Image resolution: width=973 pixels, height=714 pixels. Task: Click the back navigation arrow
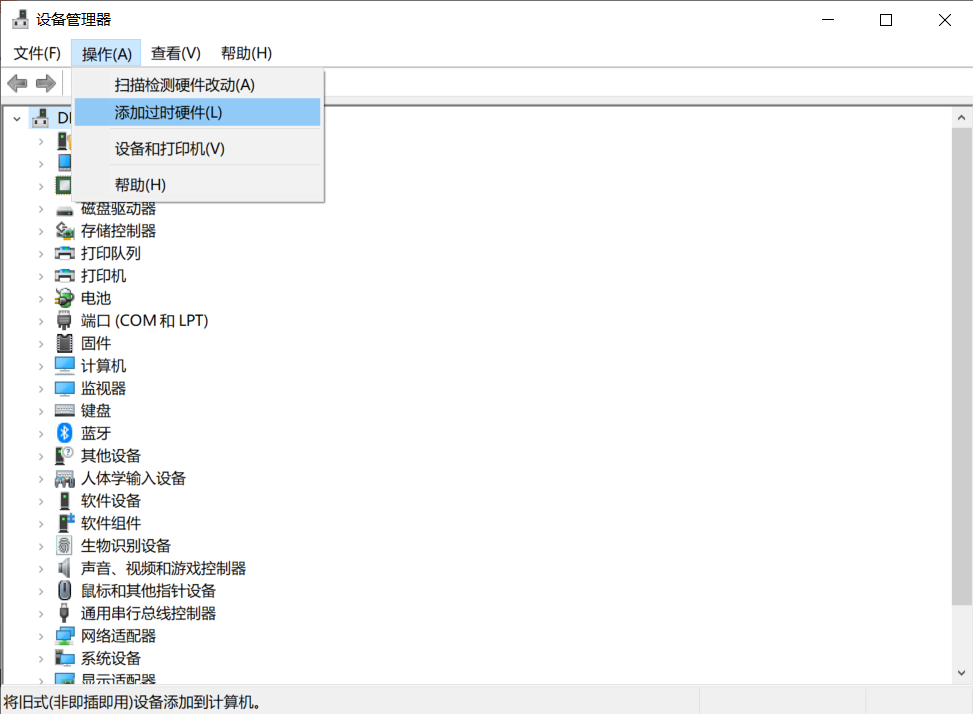[17, 83]
